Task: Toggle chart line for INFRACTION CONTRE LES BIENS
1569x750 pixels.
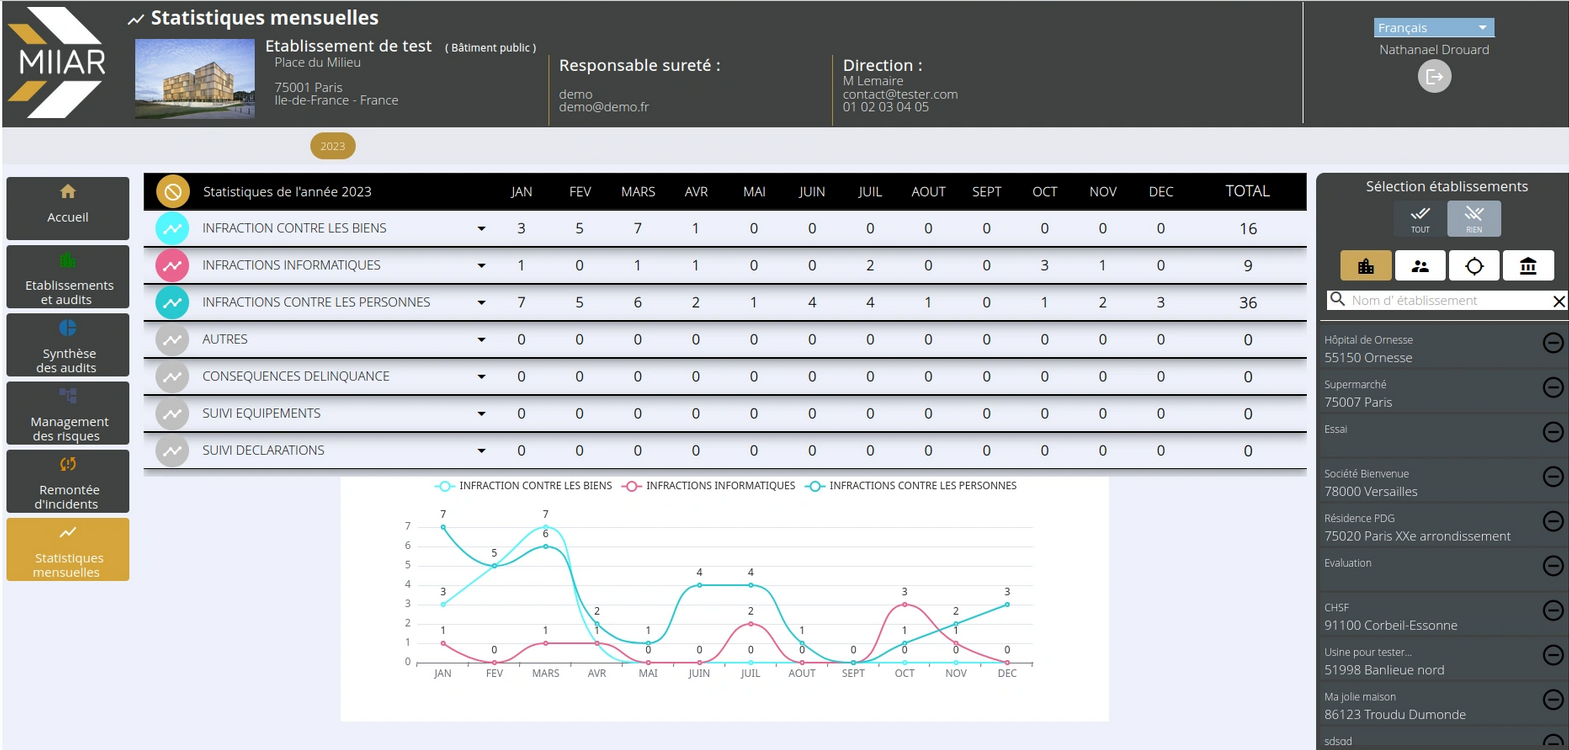Action: (x=173, y=229)
